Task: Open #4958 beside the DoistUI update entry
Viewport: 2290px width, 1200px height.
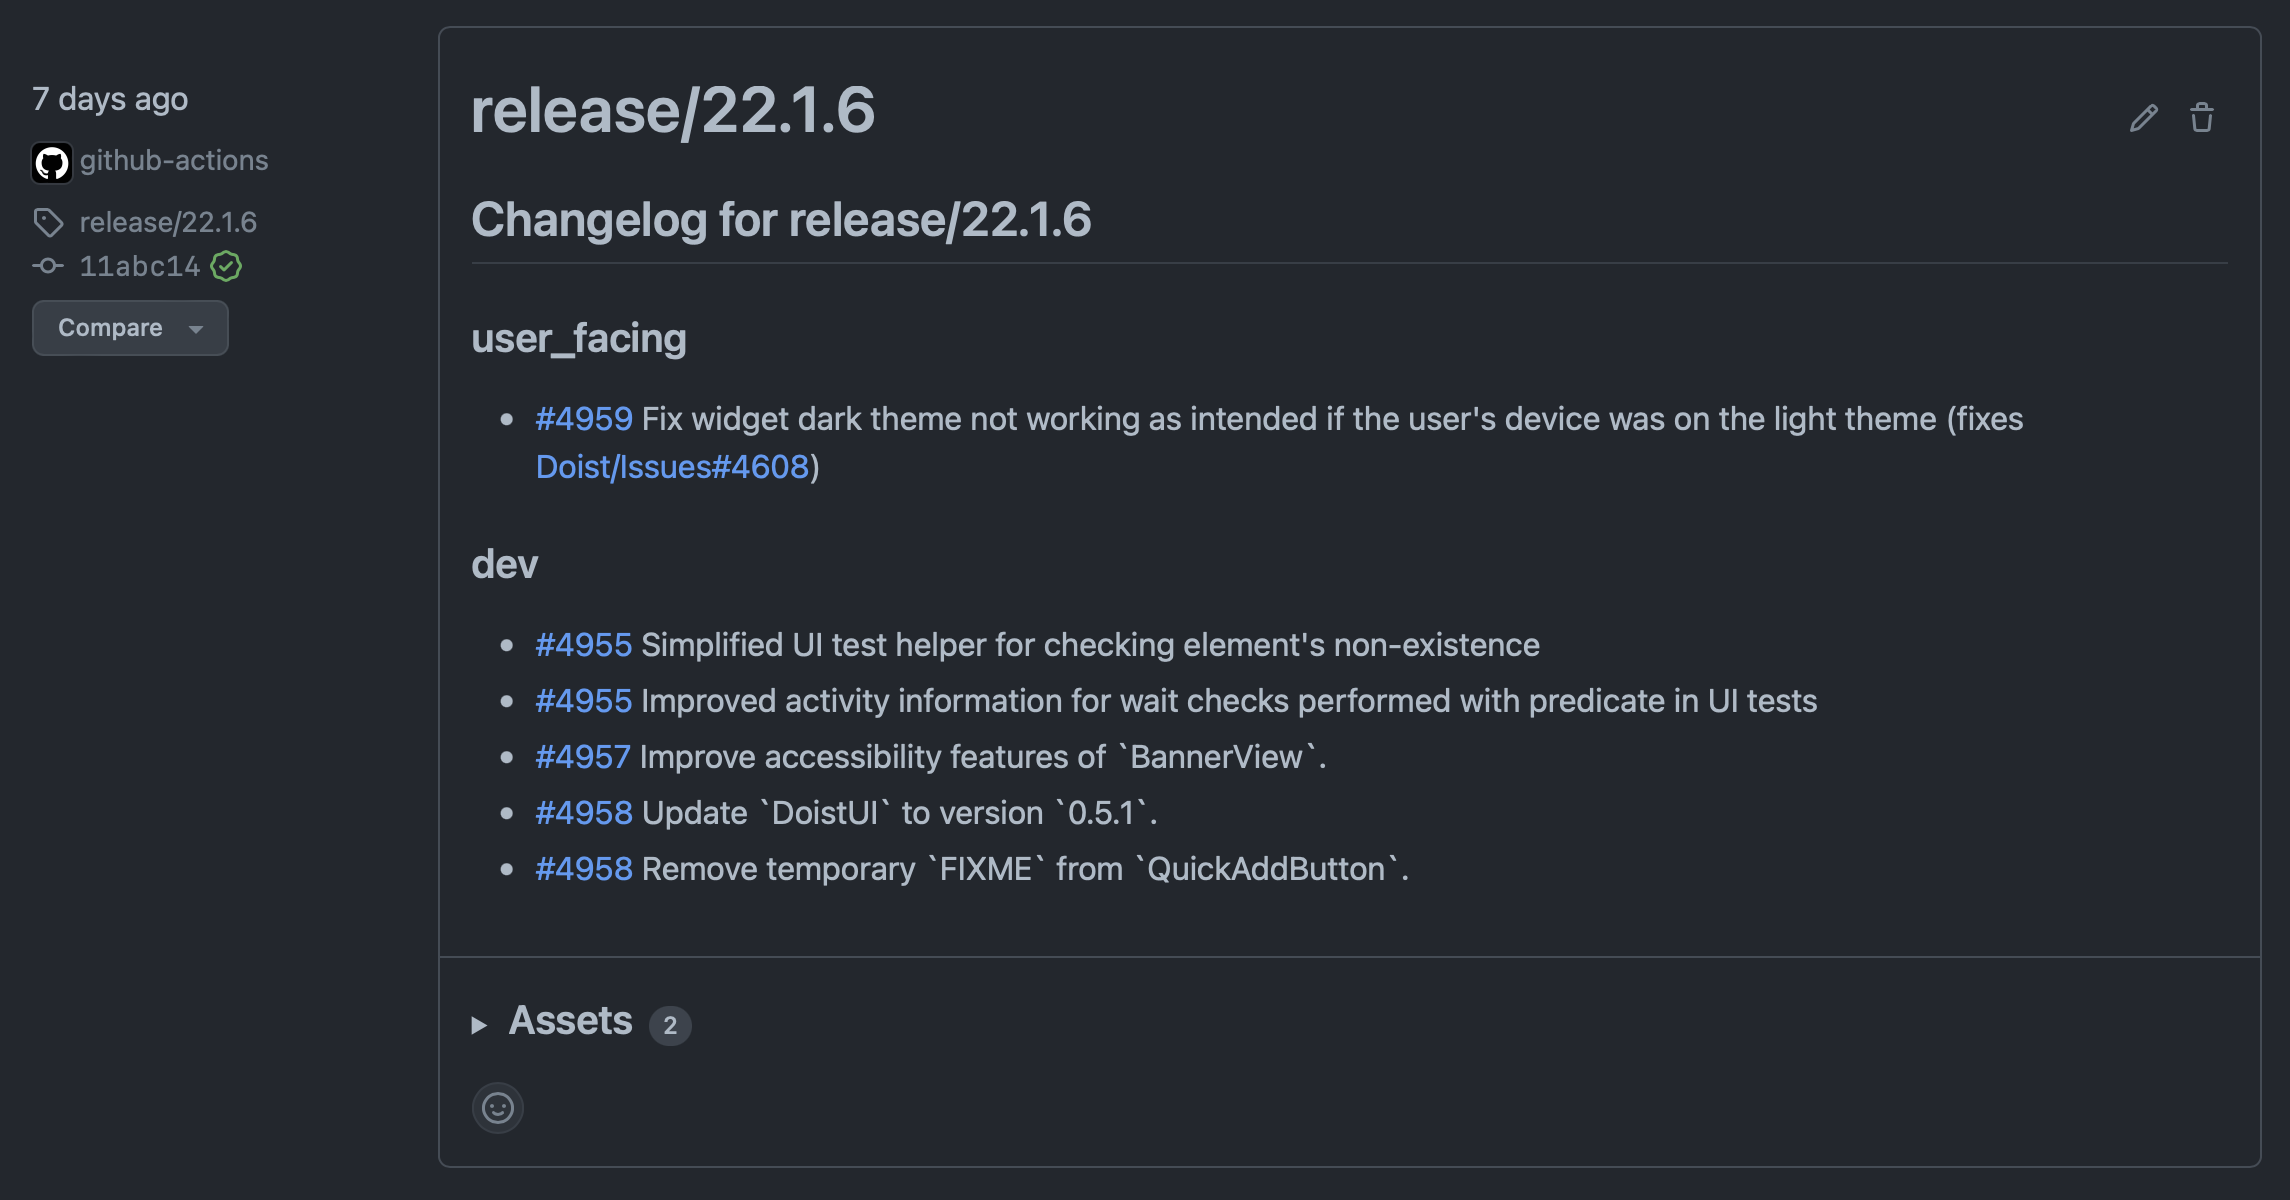Action: [x=584, y=813]
